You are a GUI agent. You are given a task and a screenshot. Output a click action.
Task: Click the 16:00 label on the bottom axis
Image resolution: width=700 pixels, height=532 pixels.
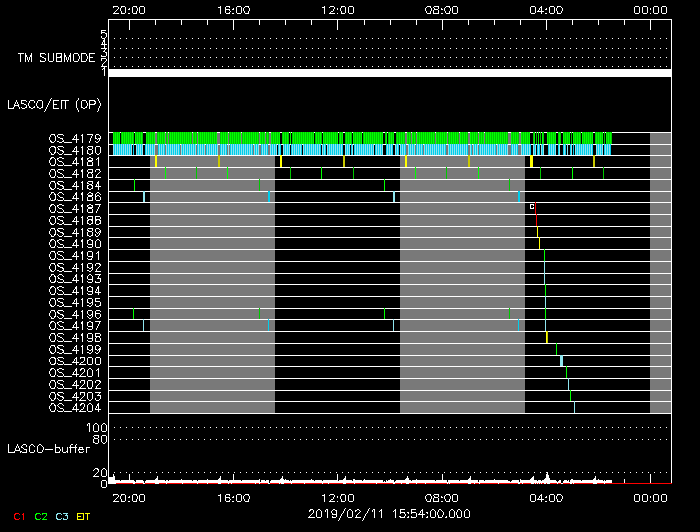(232, 496)
